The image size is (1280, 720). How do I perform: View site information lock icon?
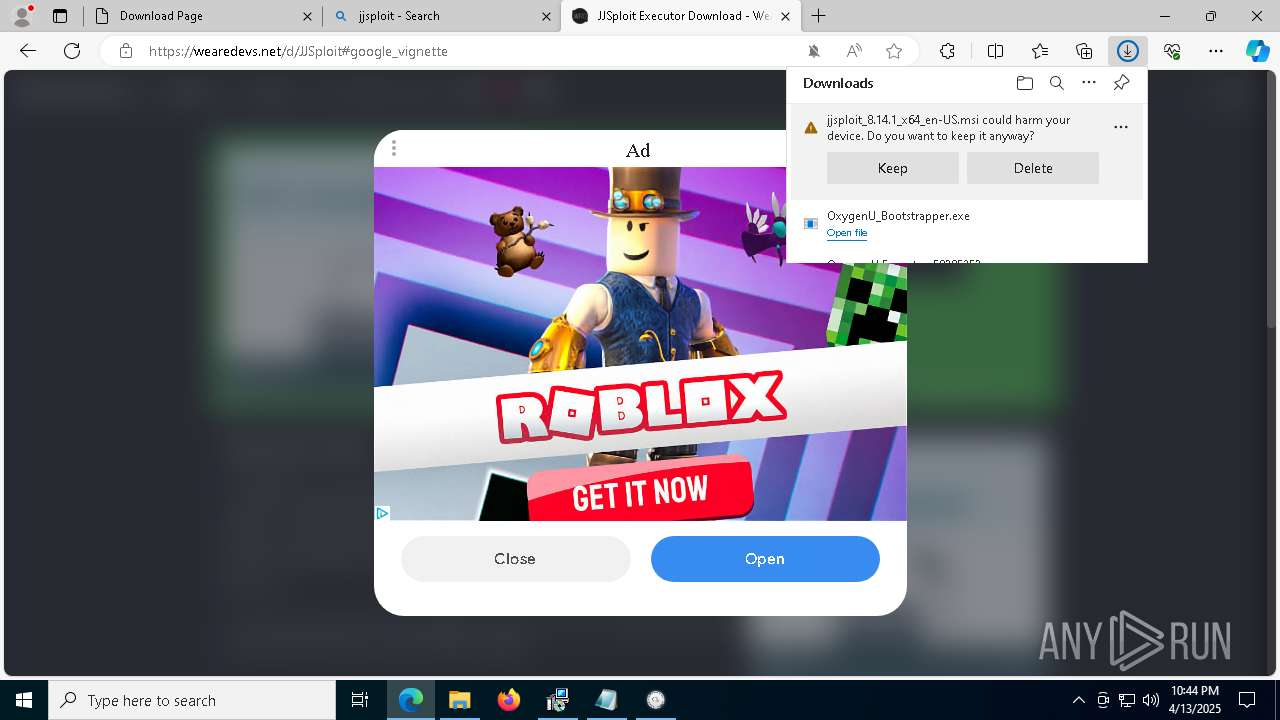point(125,51)
